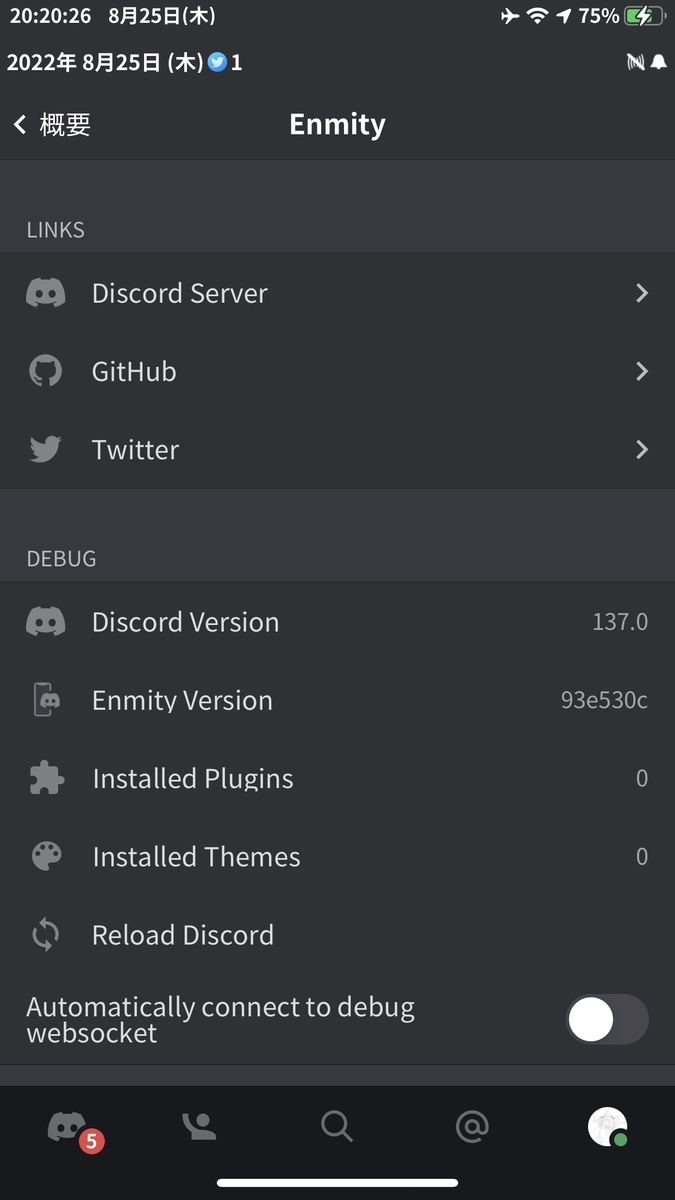Viewport: 675px width, 1200px height.
Task: Click the GitHub icon next to GitHub link
Action: point(45,371)
